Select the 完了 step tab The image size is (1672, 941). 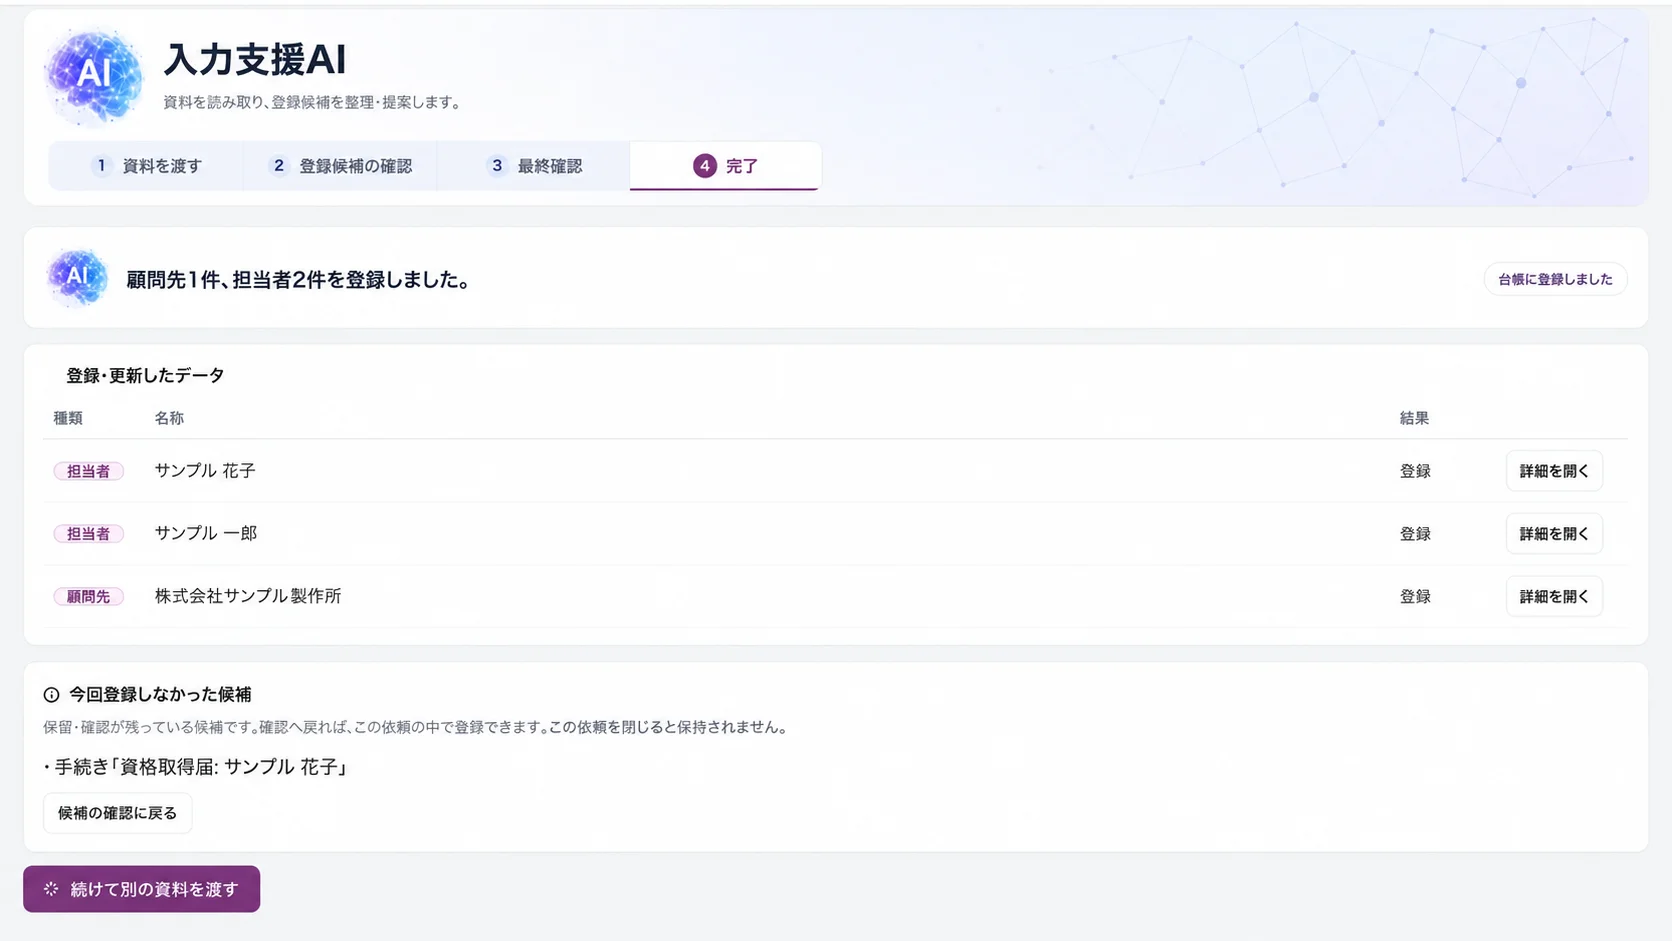point(725,166)
